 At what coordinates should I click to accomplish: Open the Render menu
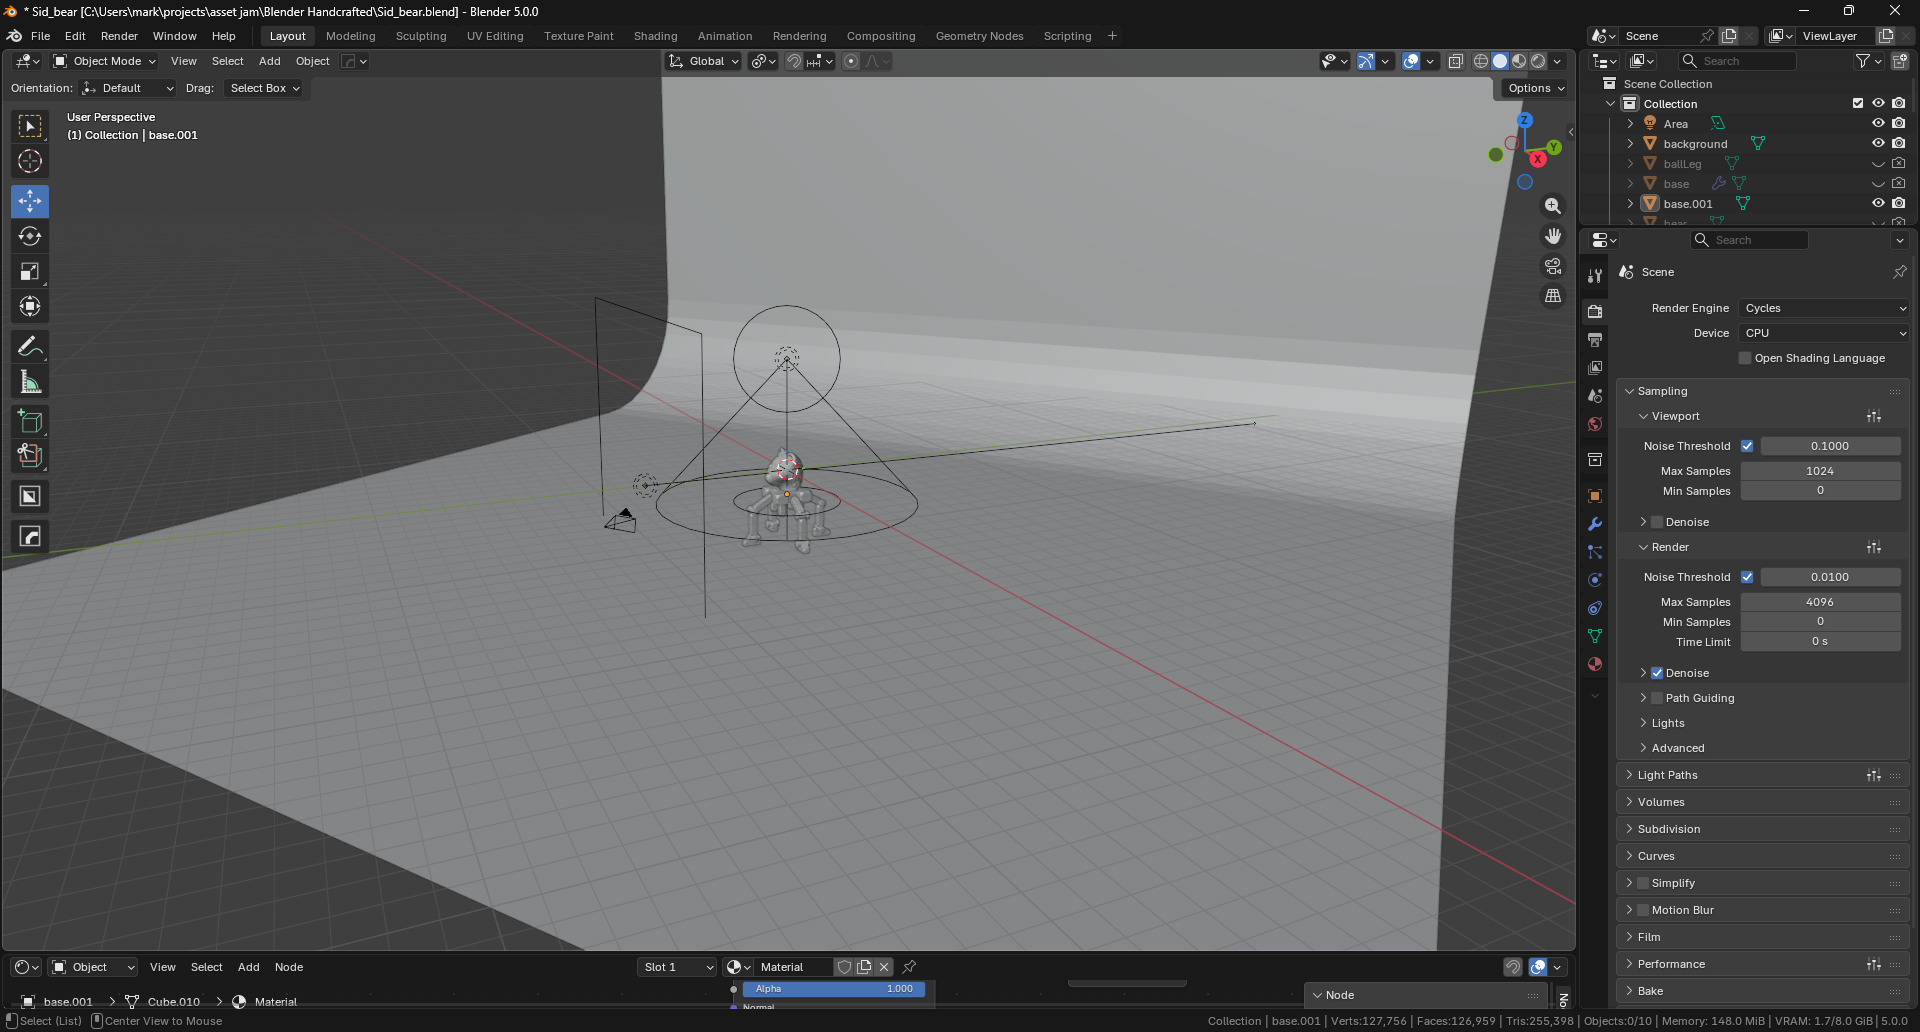coord(119,36)
